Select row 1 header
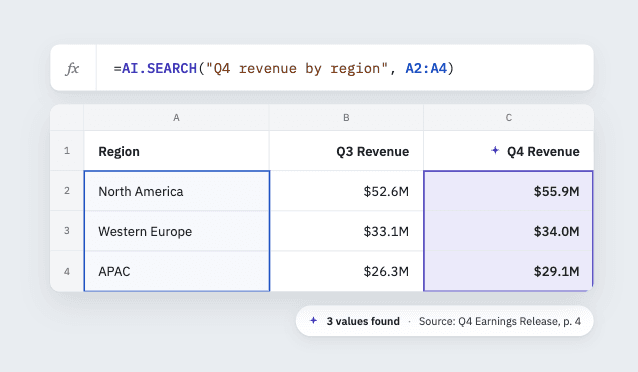 [67, 151]
